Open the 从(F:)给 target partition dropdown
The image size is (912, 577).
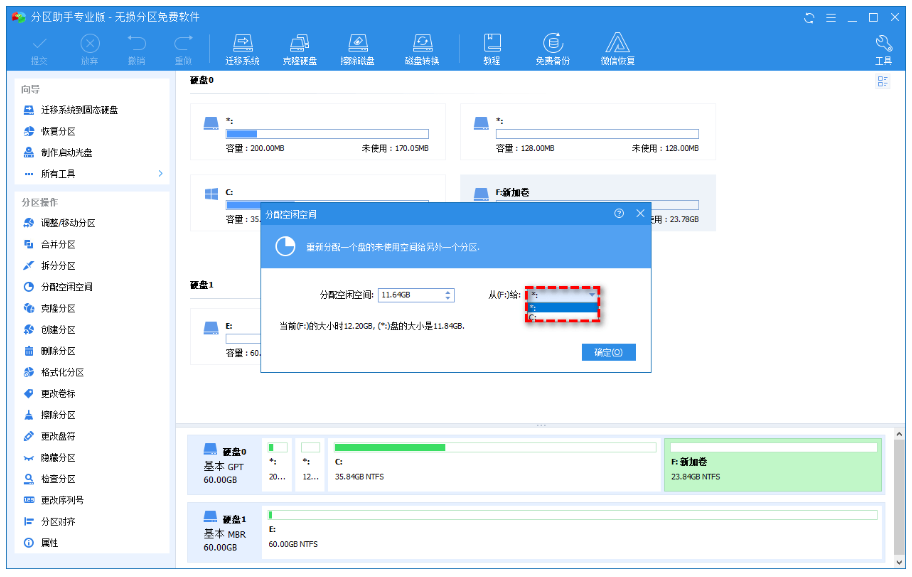pyautogui.click(x=562, y=295)
